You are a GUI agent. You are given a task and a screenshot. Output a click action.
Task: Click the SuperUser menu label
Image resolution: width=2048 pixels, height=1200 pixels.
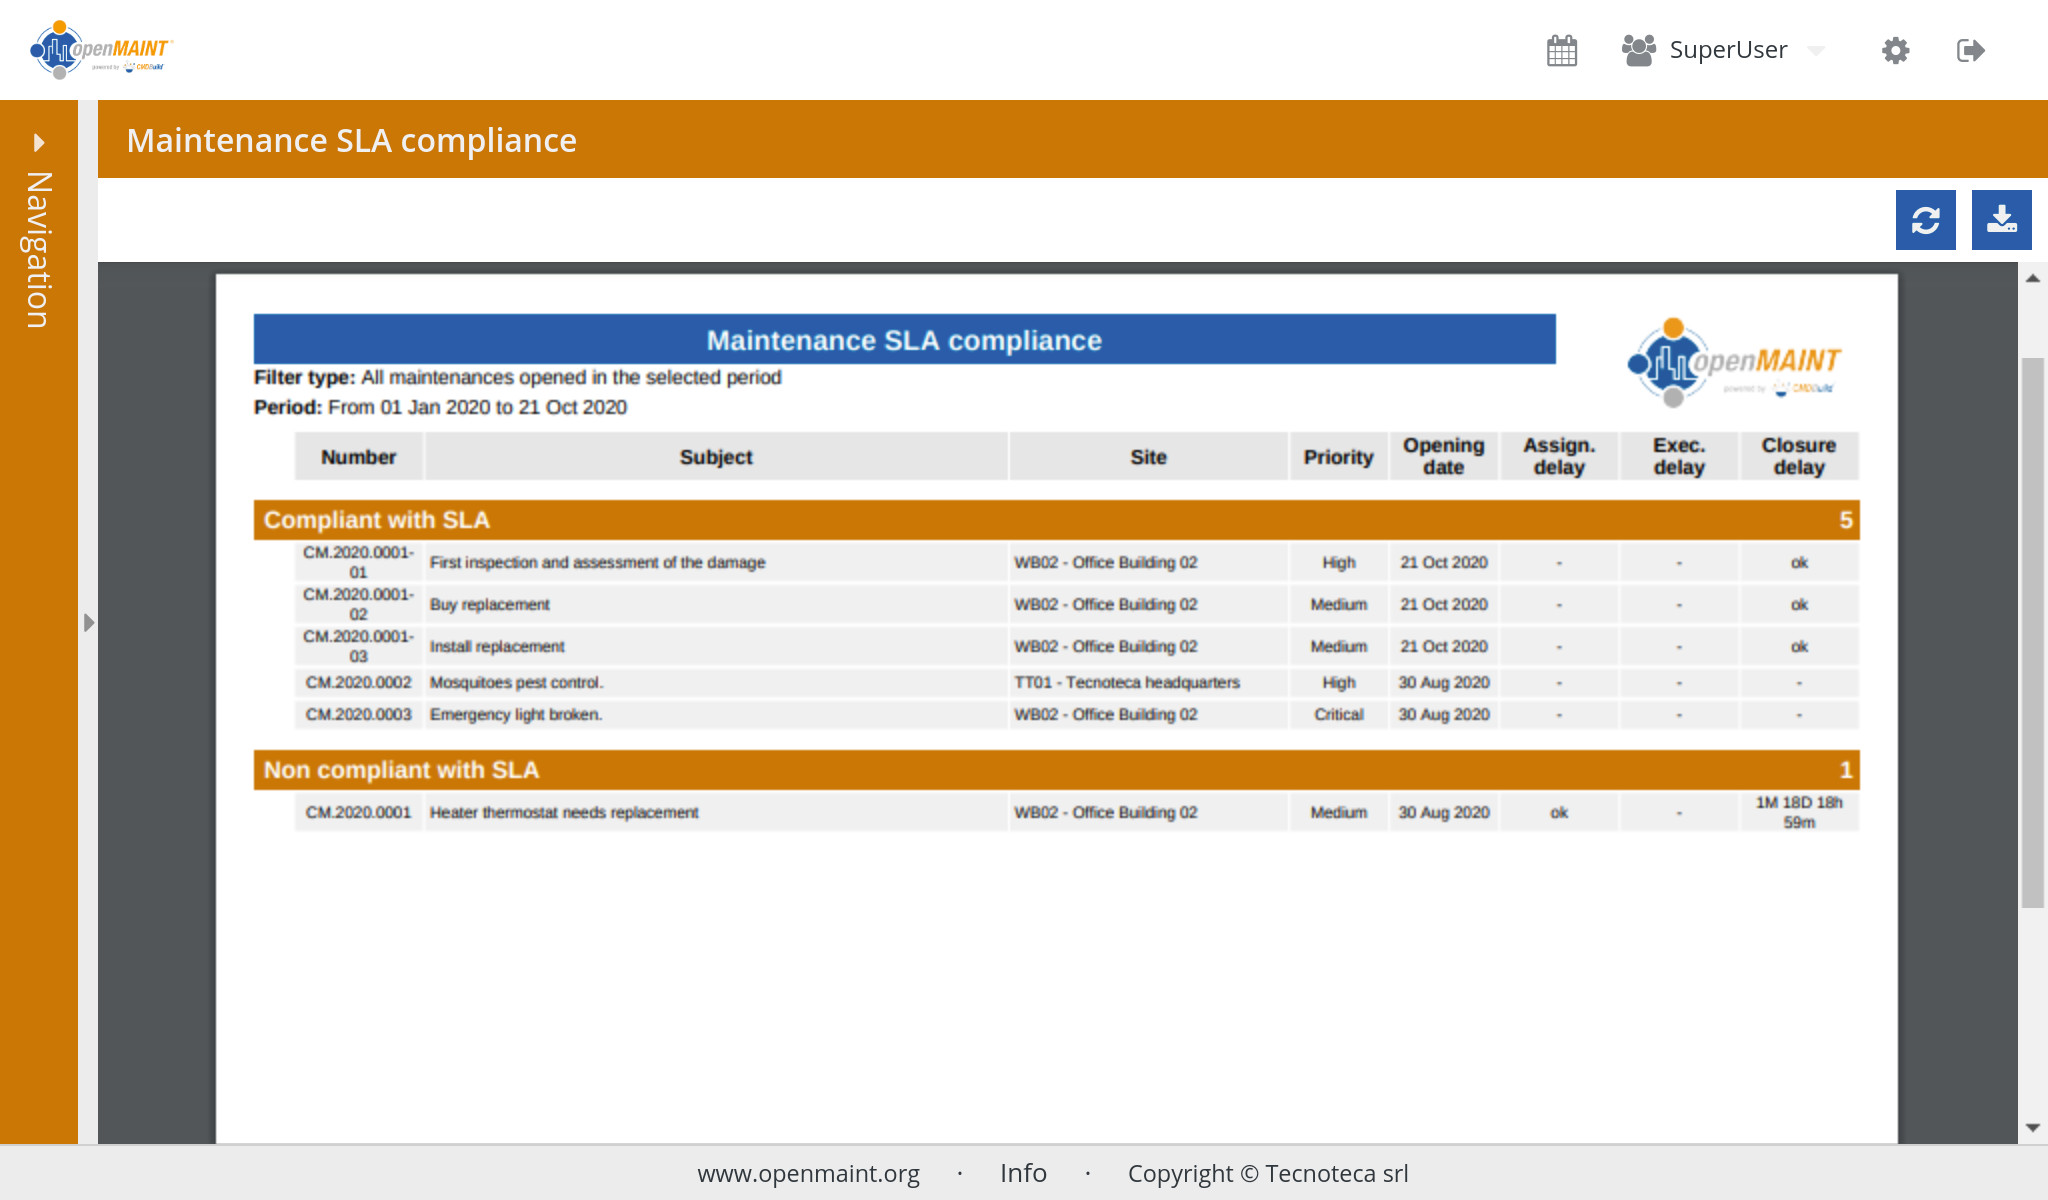coord(1728,50)
